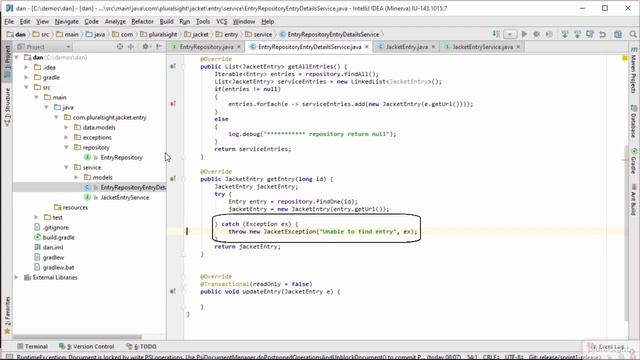Close the EntryRepository.java tab
Viewport: 640px width, 360px height.
tap(239, 47)
